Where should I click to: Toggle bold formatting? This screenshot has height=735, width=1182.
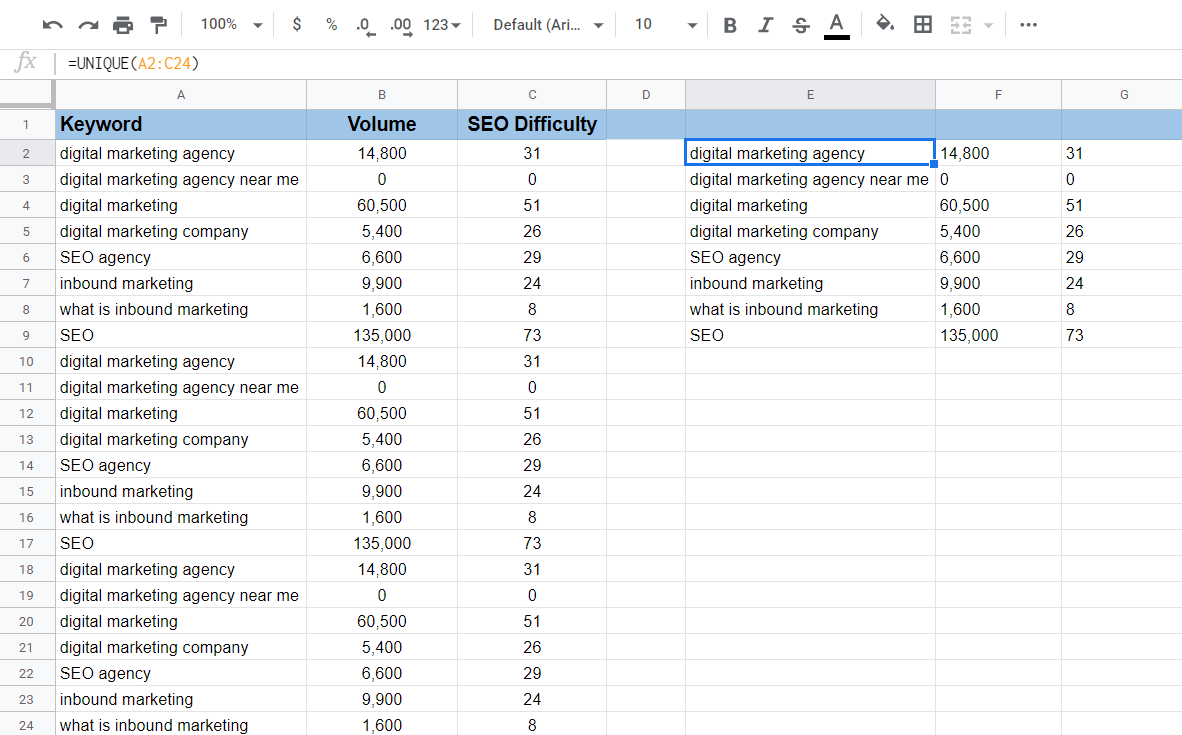[730, 25]
